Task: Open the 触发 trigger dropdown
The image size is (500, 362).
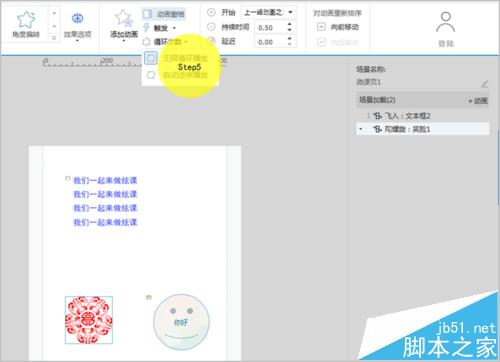Action: 159,28
